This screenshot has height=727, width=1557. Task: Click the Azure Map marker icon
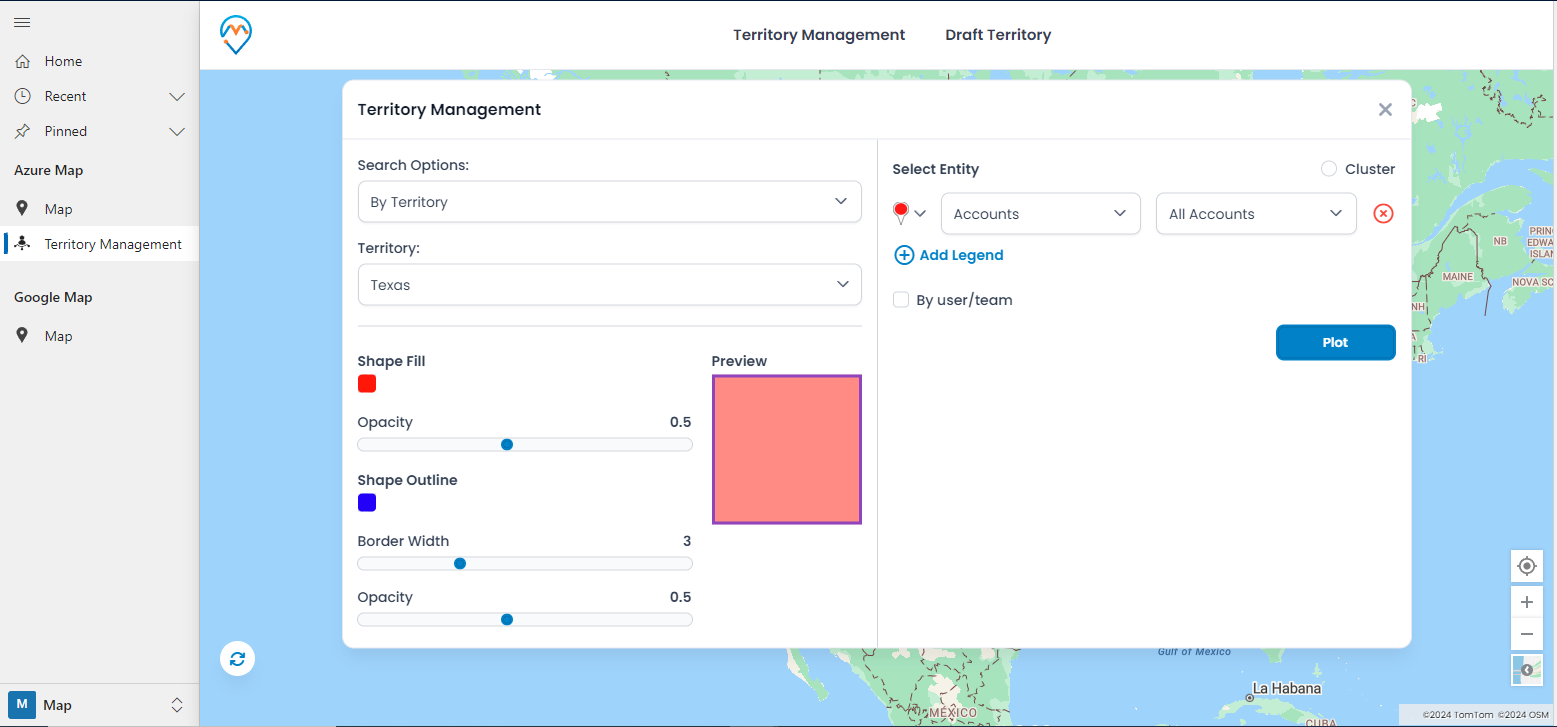click(22, 209)
